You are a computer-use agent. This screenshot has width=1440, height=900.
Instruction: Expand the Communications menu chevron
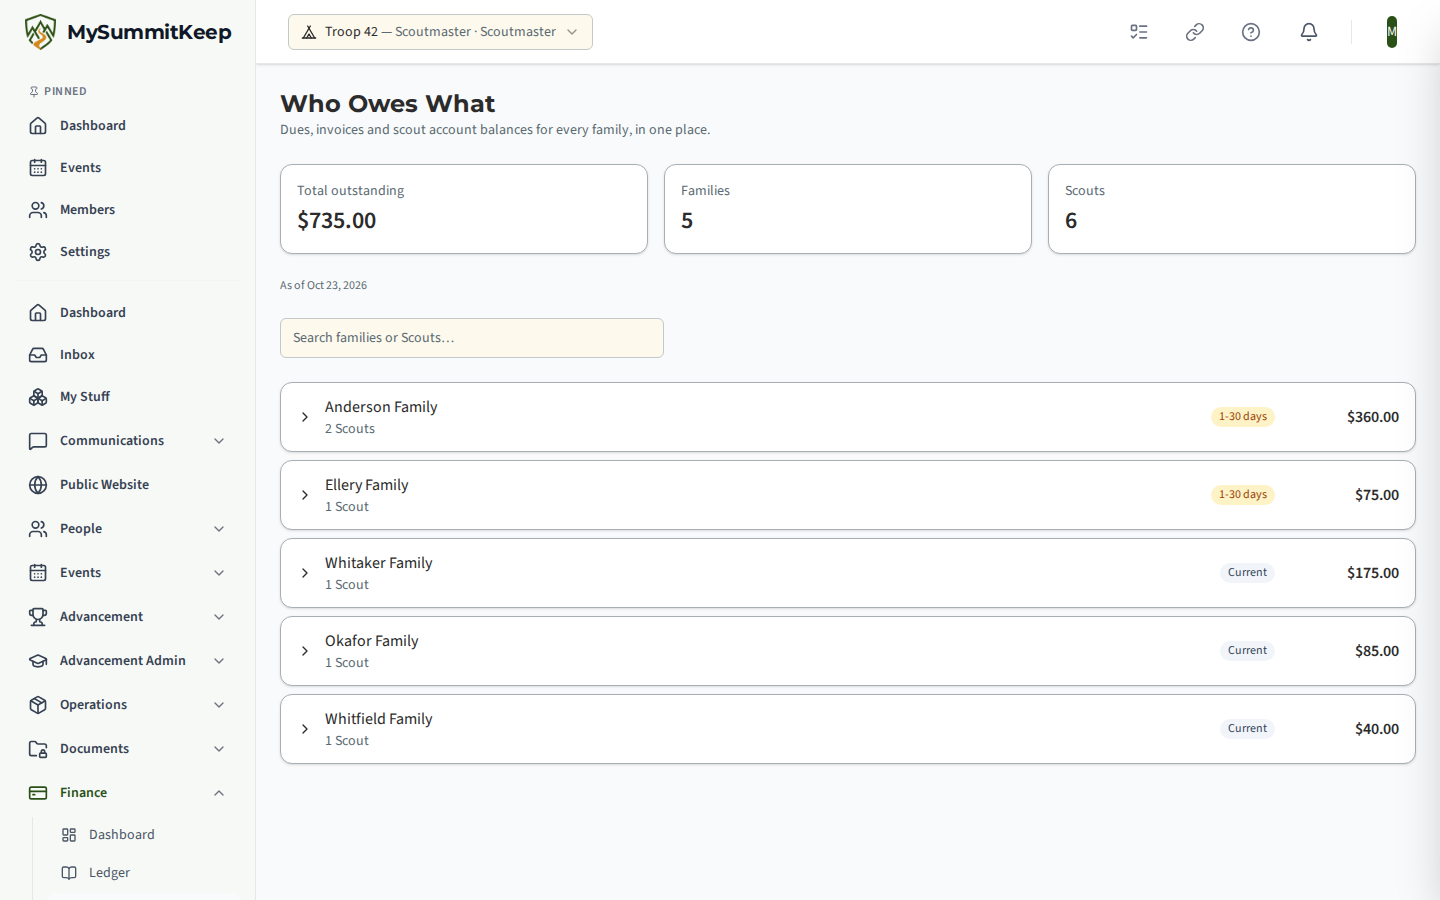tap(219, 441)
